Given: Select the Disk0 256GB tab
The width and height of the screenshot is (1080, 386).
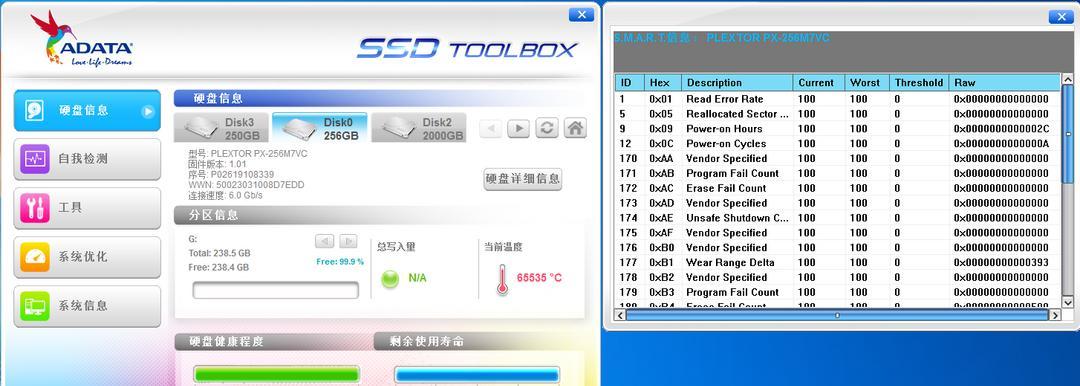Looking at the screenshot, I should [320, 128].
